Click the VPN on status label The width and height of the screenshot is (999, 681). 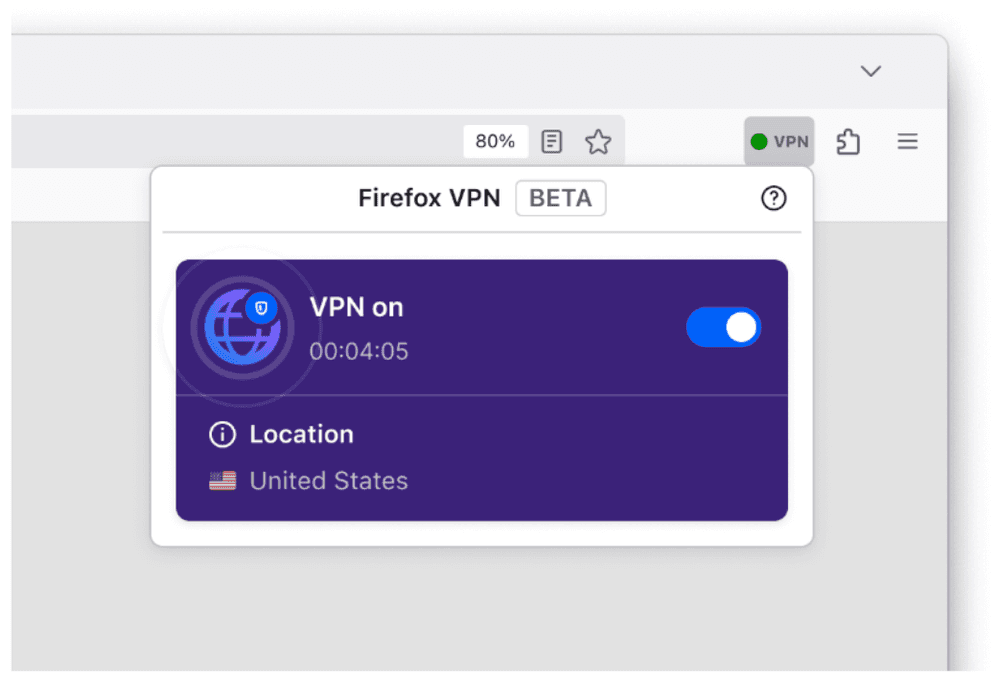click(x=356, y=307)
